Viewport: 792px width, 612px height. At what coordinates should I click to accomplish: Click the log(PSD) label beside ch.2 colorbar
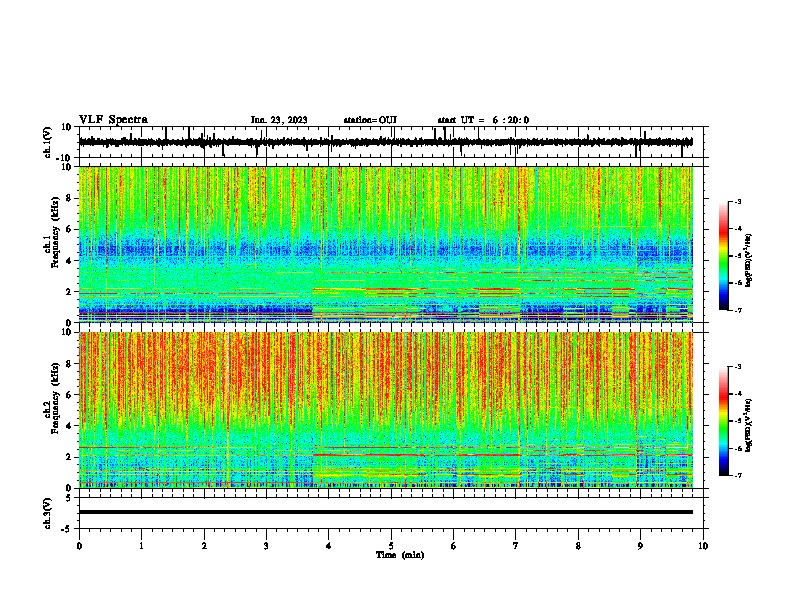coord(749,425)
